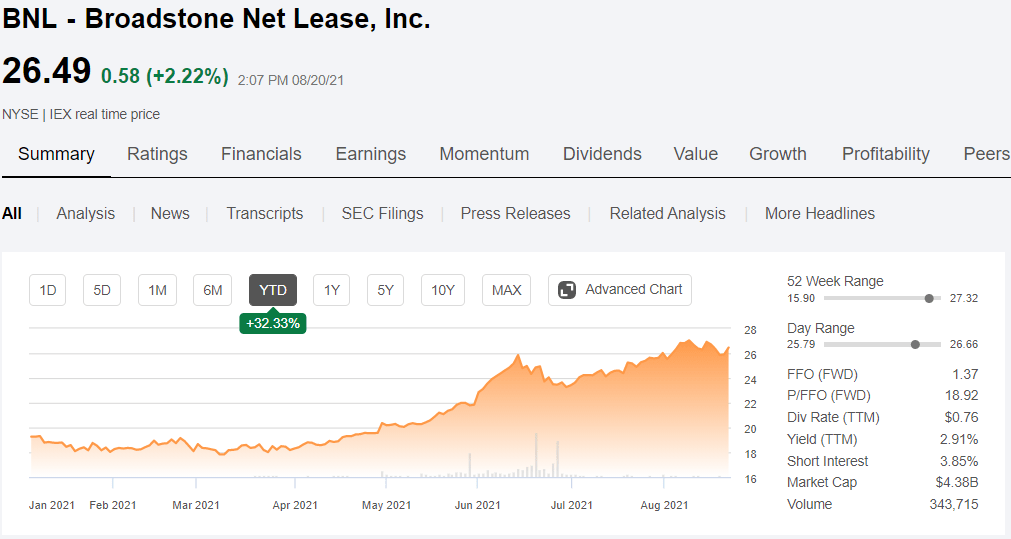Click the FFO (FWD) value 1.37

[965, 374]
